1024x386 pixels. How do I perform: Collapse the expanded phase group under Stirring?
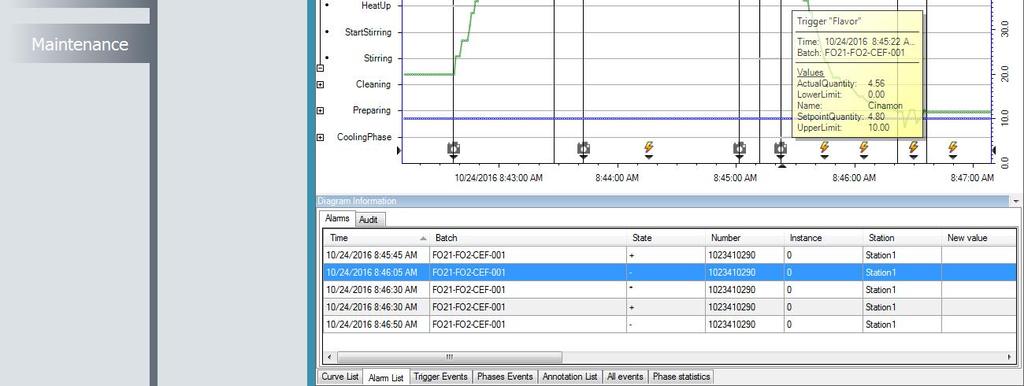(x=320, y=68)
